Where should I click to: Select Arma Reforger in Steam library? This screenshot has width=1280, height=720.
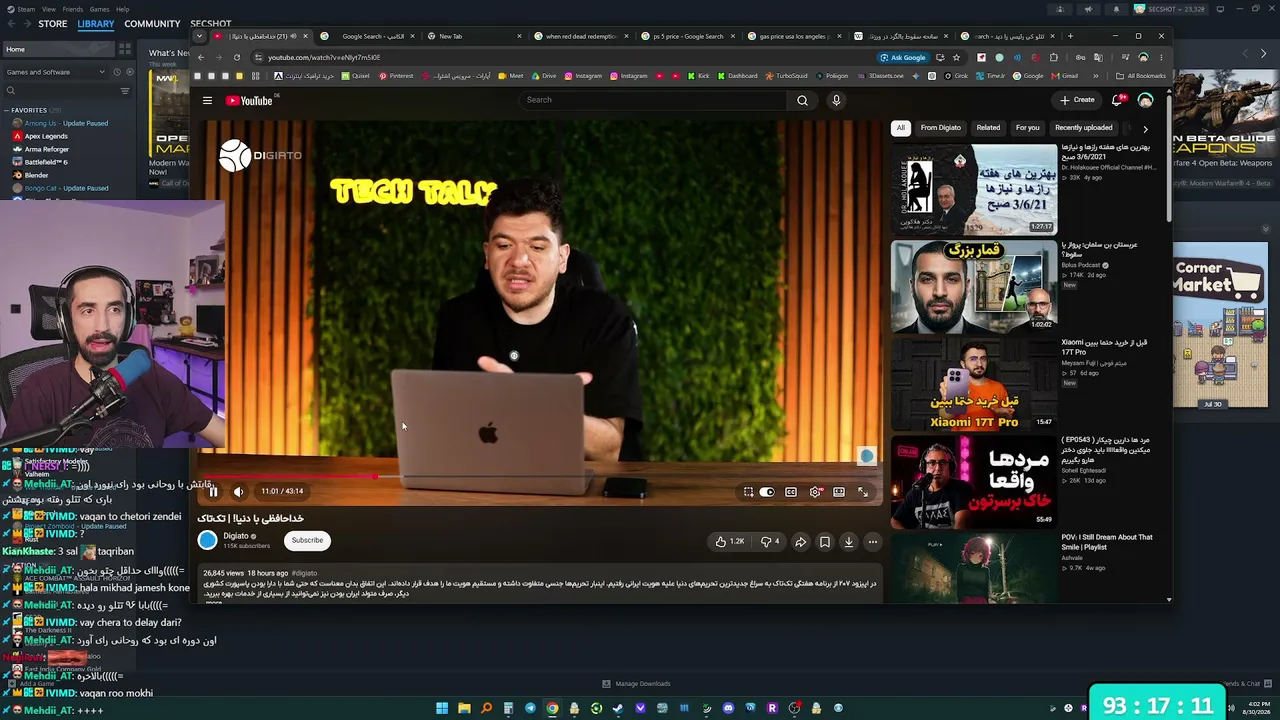click(x=47, y=149)
